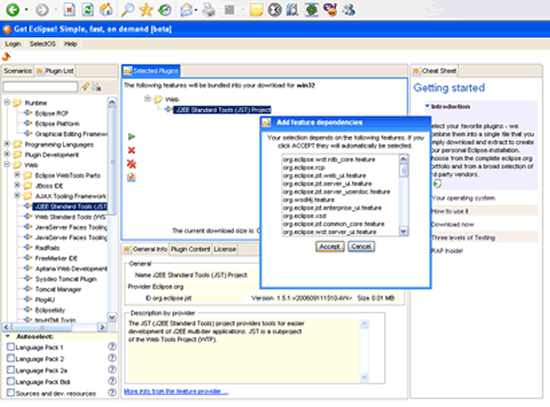Open 'Three levels of Testing' cheat sheet item
Viewport: 550px width, 407px height.
tap(463, 238)
